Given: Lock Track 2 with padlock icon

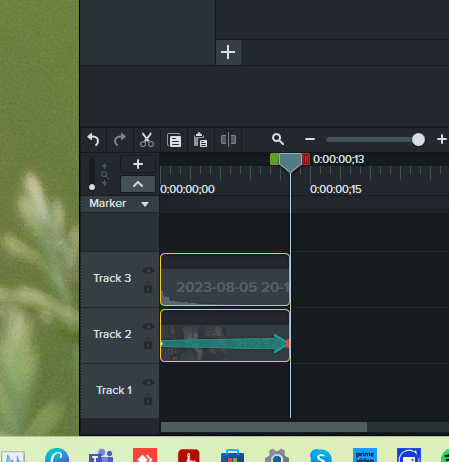Looking at the screenshot, I should [148, 343].
